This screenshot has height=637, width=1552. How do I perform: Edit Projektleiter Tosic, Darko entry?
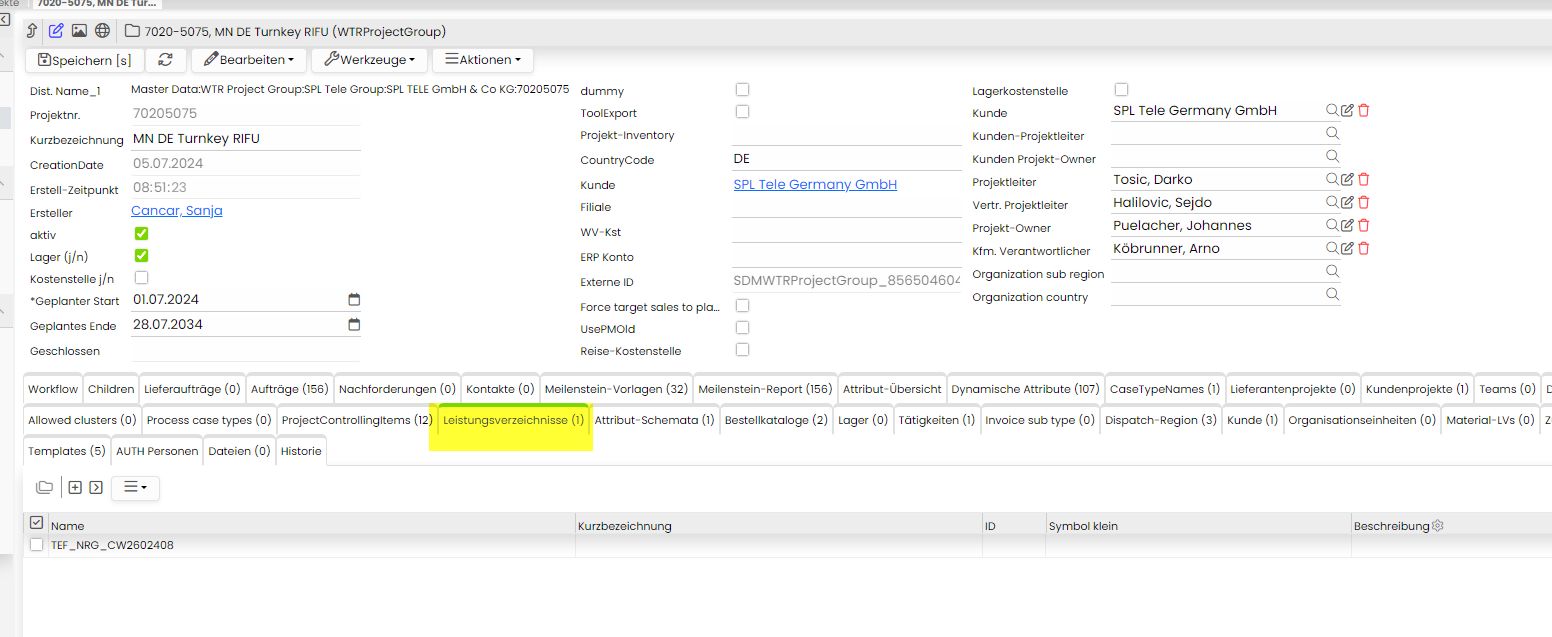click(1347, 179)
